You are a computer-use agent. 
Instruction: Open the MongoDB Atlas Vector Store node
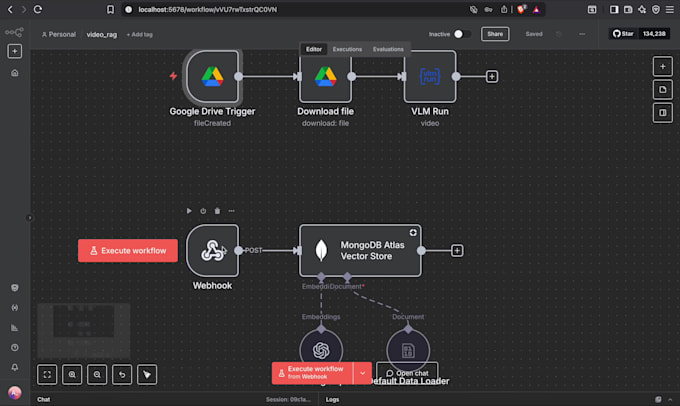[x=360, y=251]
